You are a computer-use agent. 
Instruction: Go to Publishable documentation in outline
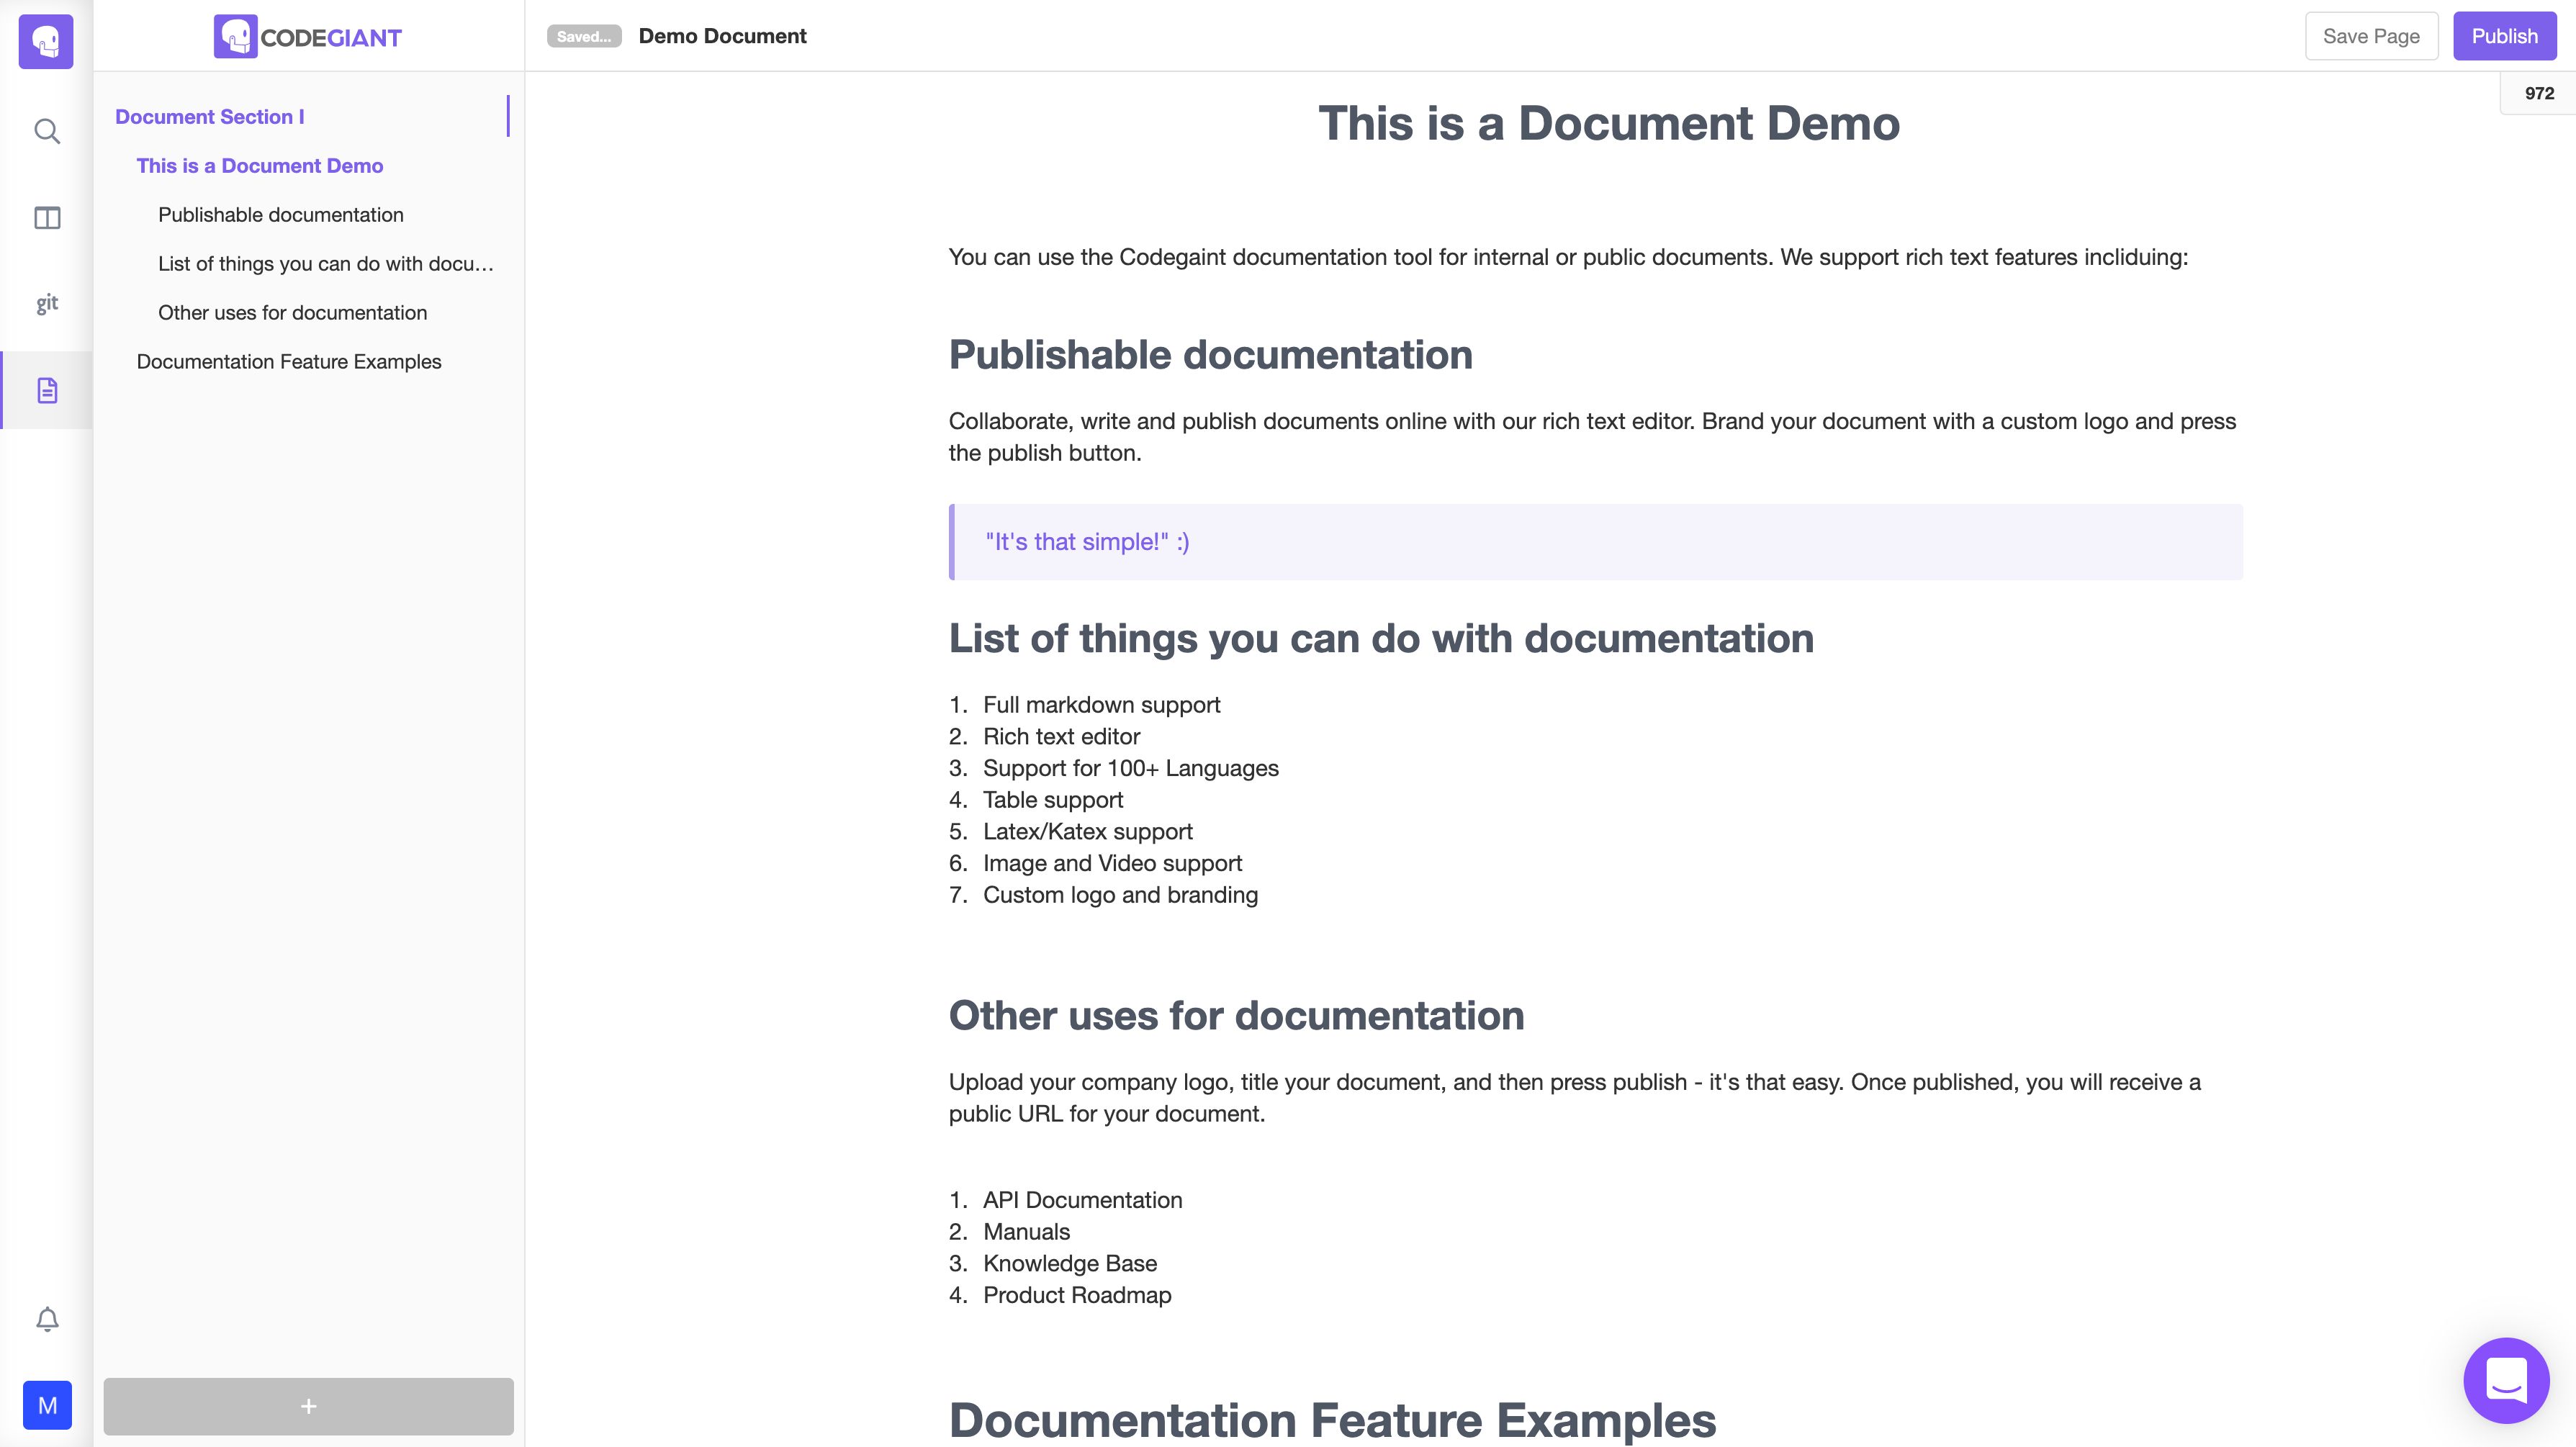(x=281, y=214)
